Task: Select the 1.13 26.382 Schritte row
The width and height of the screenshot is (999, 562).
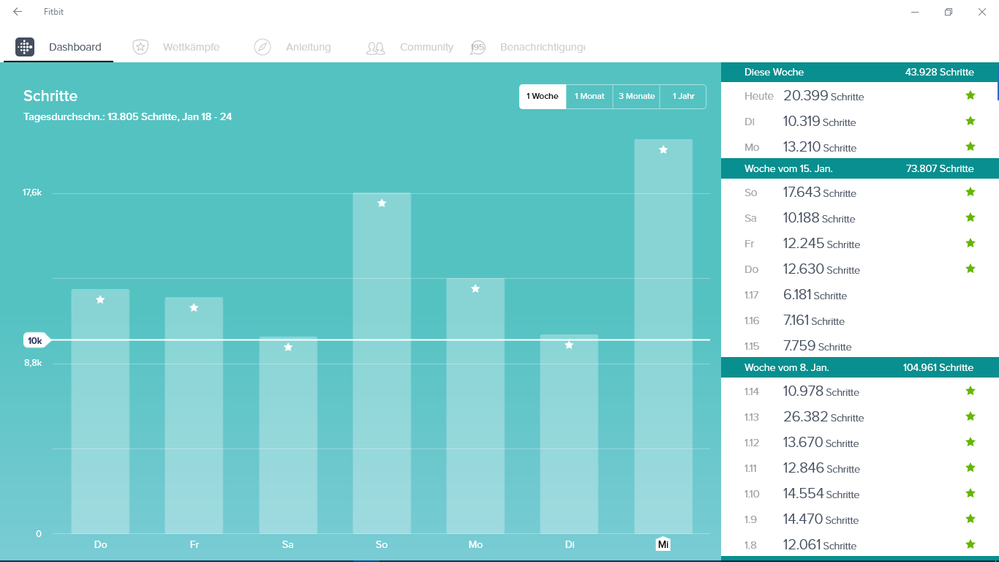Action: pyautogui.click(x=859, y=417)
